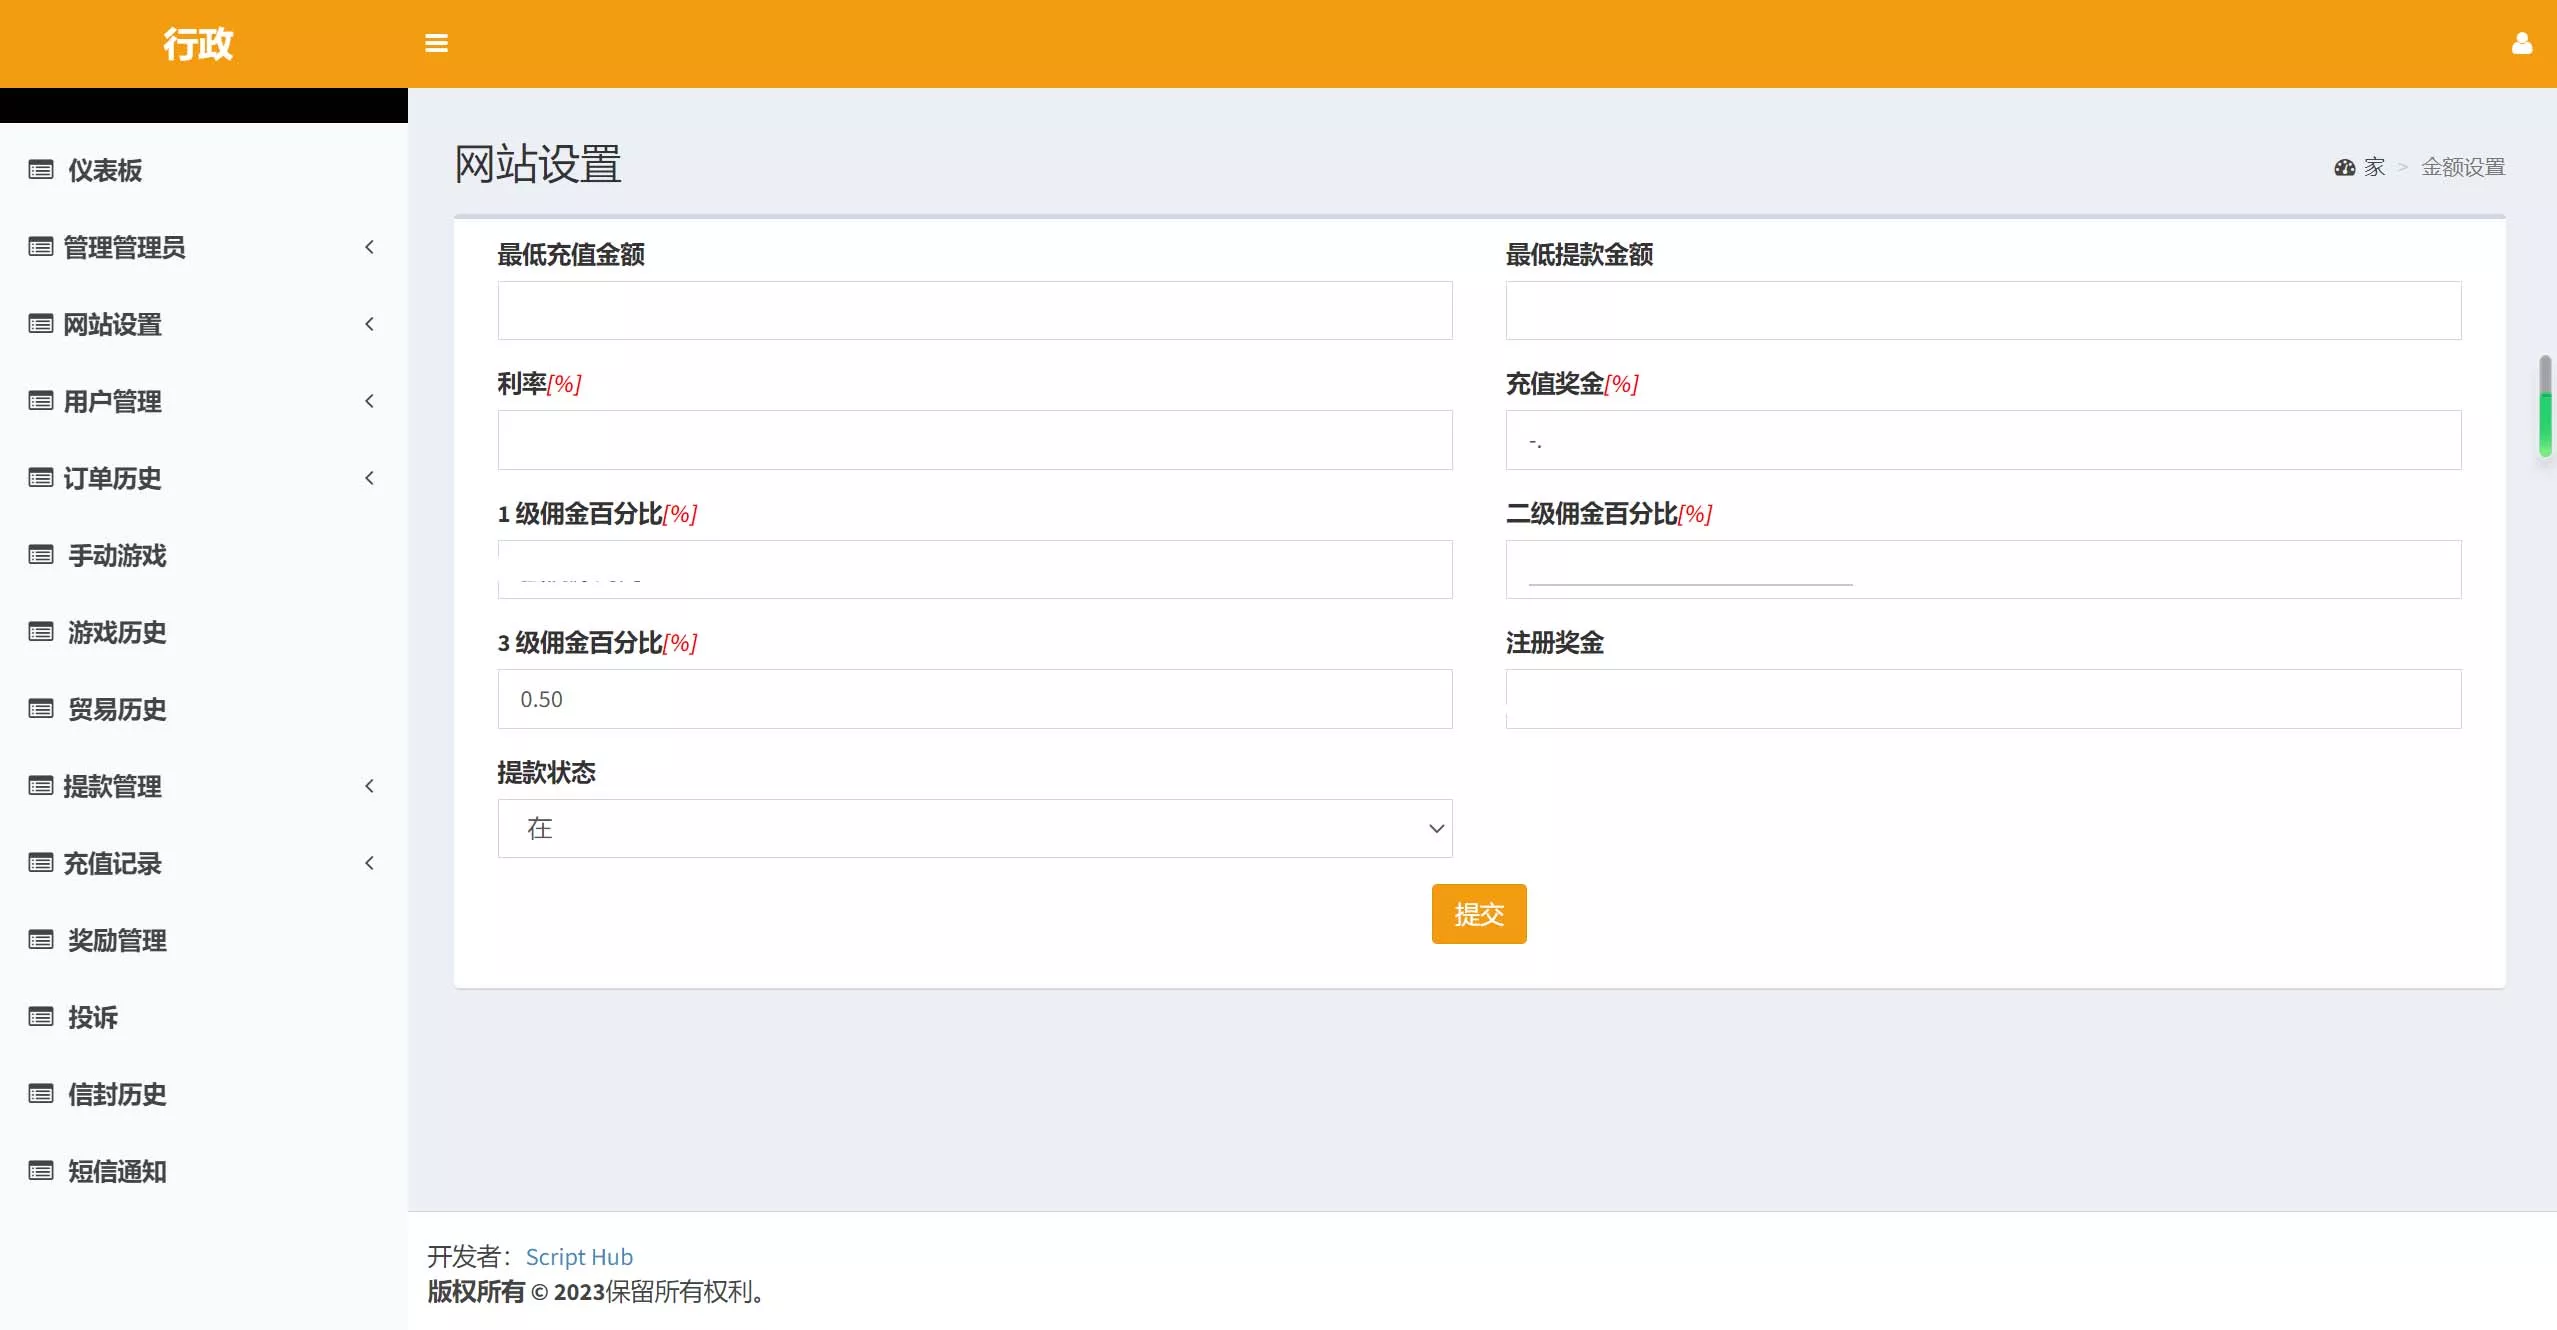
Task: Collapse the 提款管理 menu chevron
Action: click(x=369, y=786)
